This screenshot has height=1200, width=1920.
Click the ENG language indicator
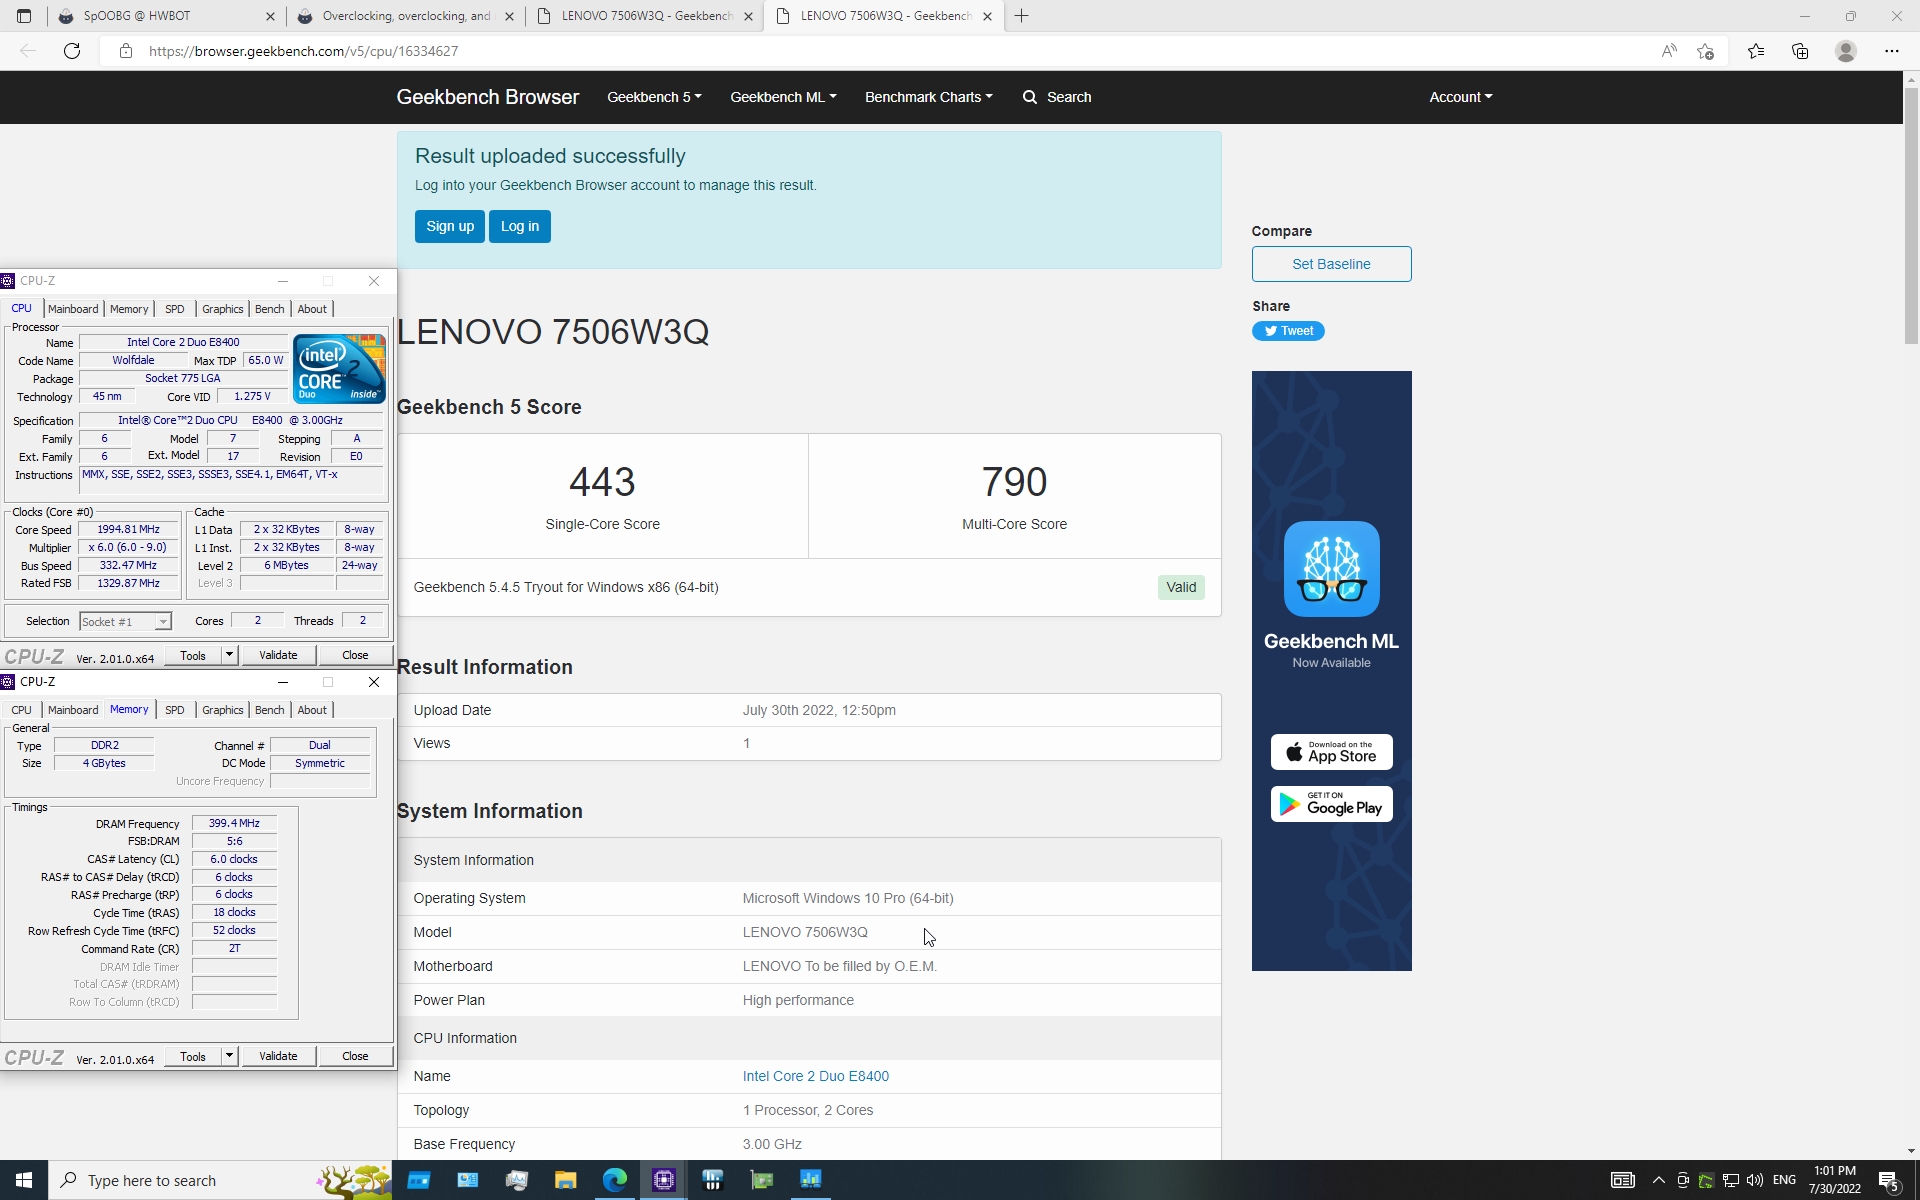point(1784,1180)
